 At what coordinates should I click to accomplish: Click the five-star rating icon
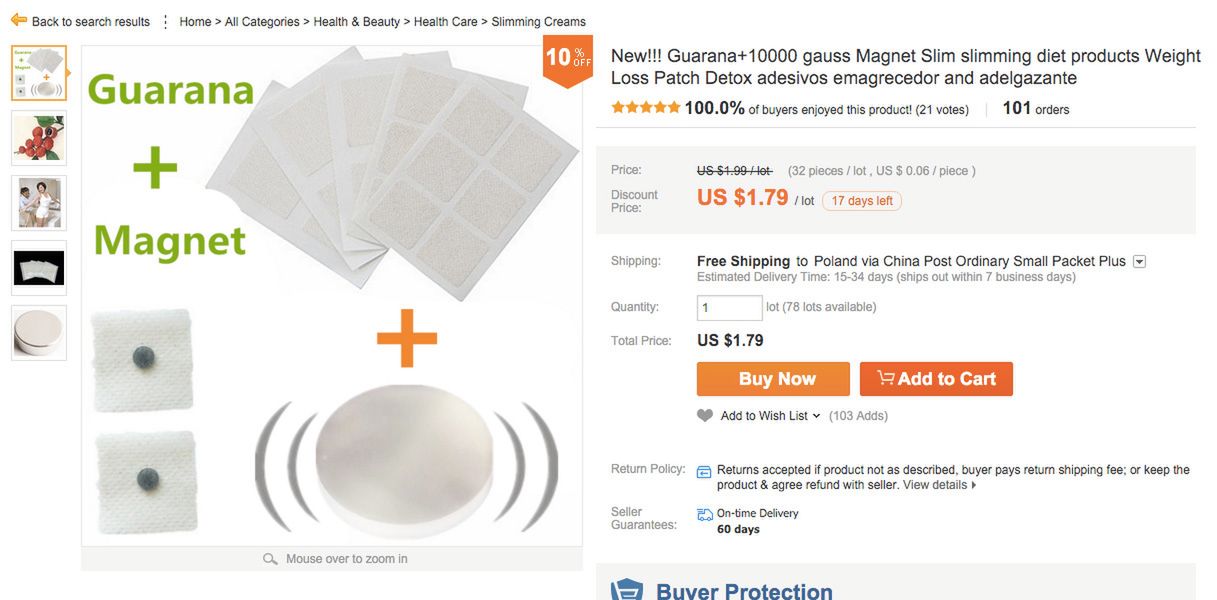point(645,108)
